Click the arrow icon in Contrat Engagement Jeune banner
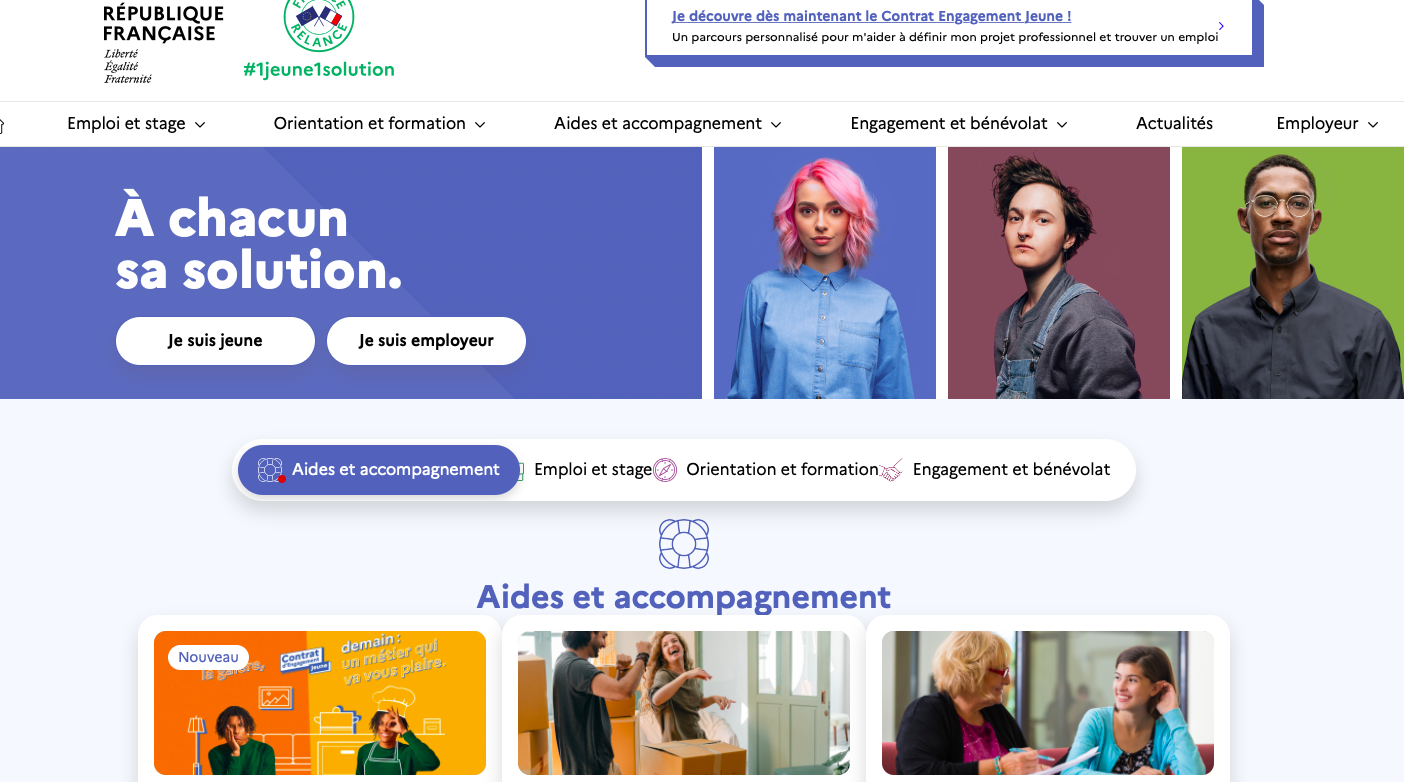This screenshot has height=782, width=1404. coord(1221,26)
